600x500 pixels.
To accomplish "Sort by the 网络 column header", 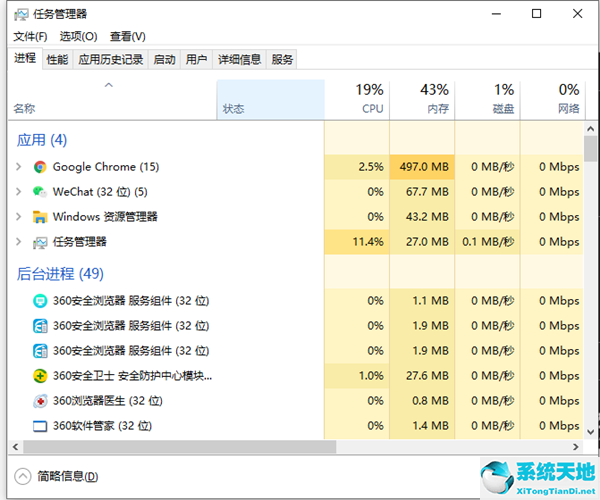I will 552,100.
